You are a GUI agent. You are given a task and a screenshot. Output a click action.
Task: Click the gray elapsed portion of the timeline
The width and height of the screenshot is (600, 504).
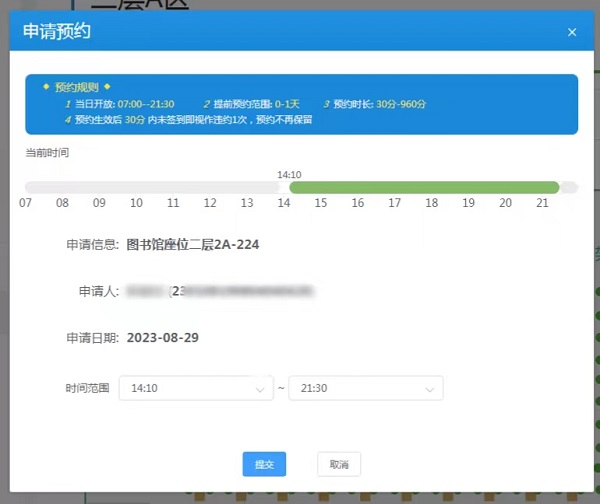coord(150,187)
